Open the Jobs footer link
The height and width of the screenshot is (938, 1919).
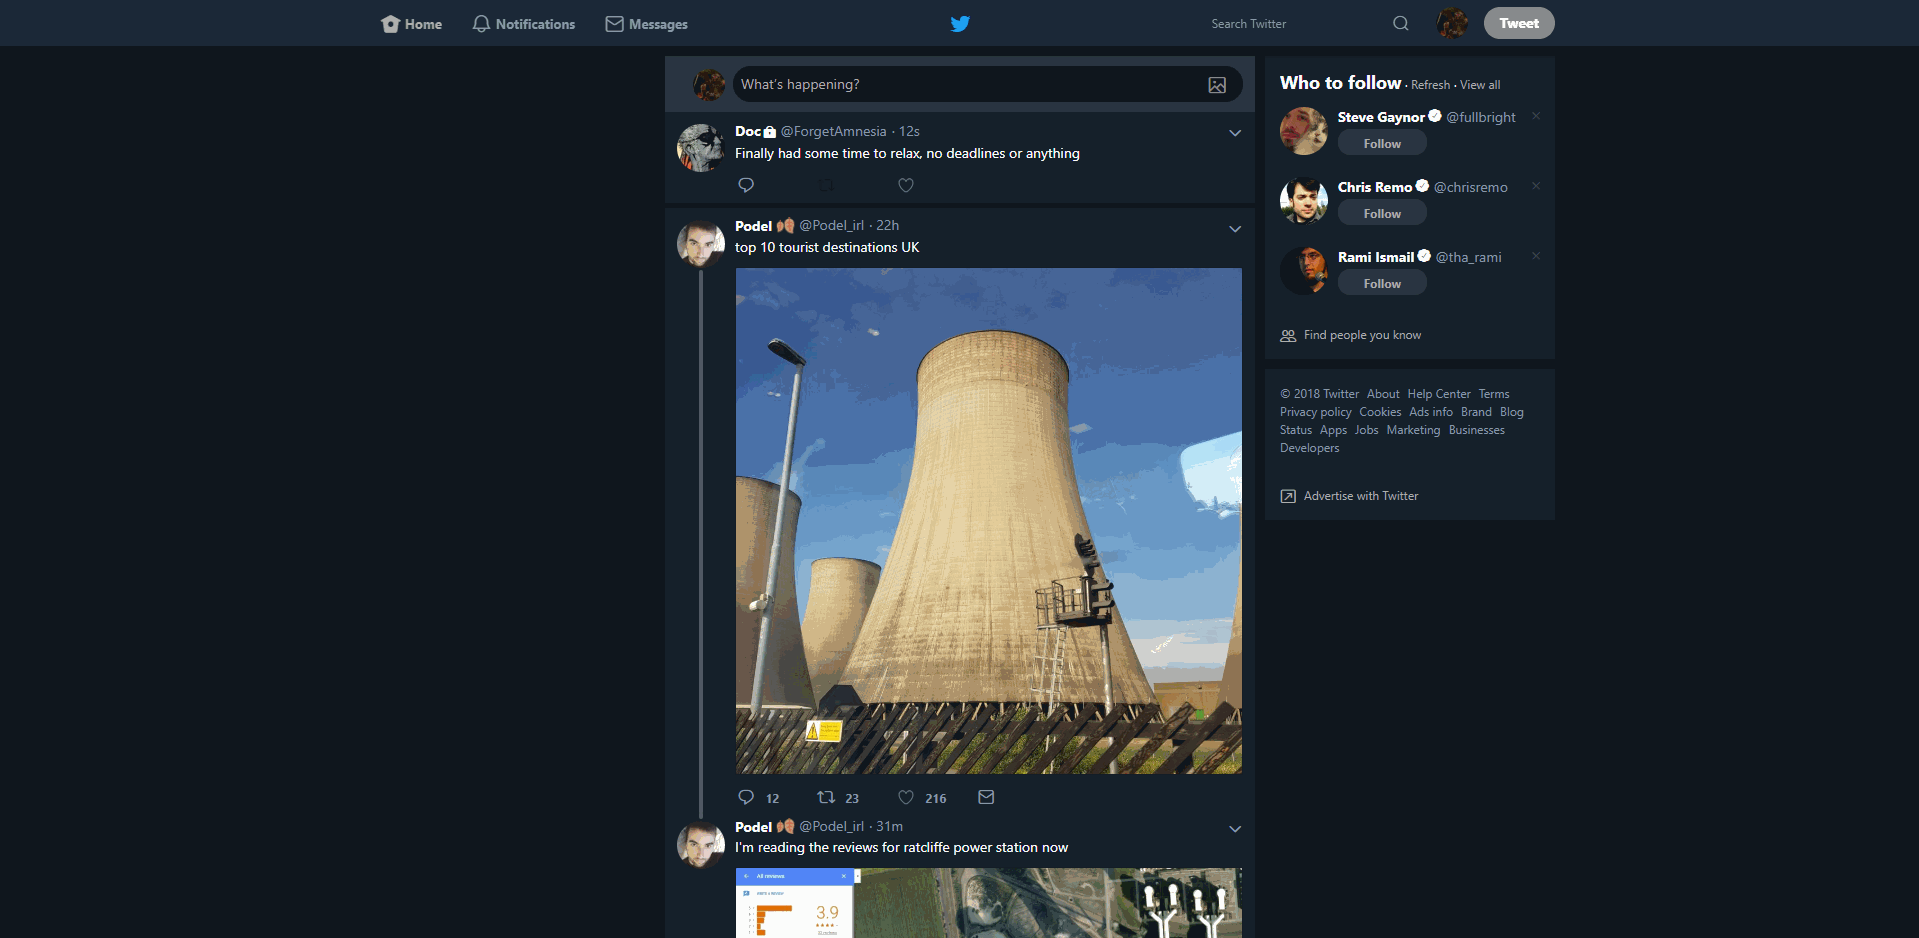pos(1366,430)
